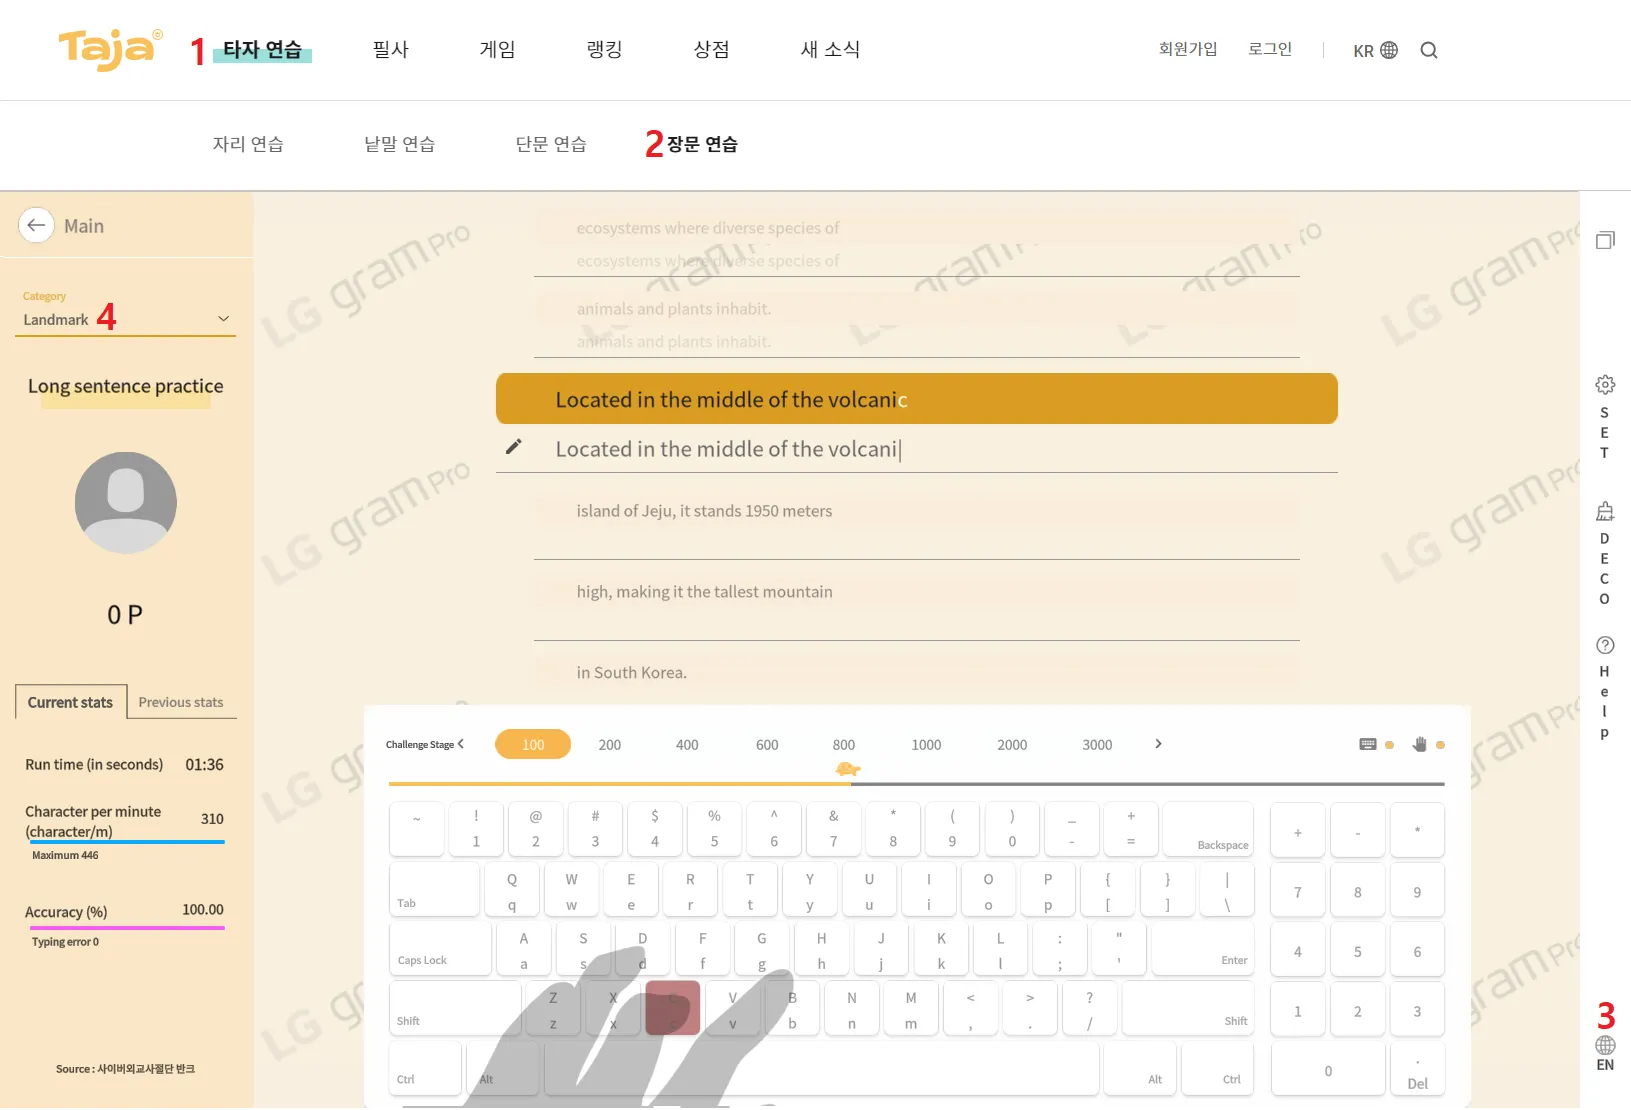
Task: Select challenge stage 800
Action: coord(844,745)
